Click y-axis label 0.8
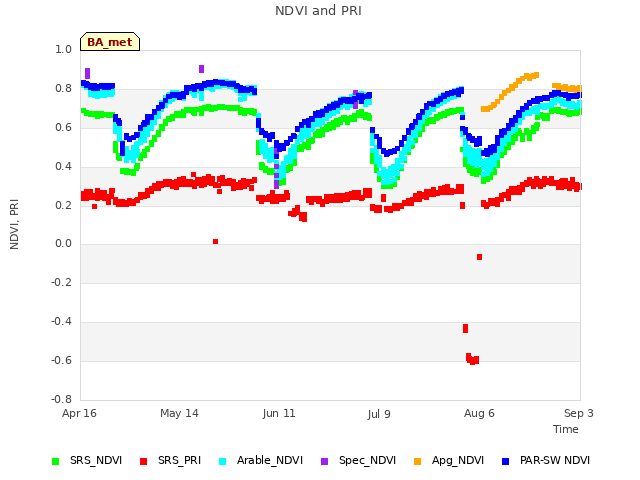 (x=63, y=89)
